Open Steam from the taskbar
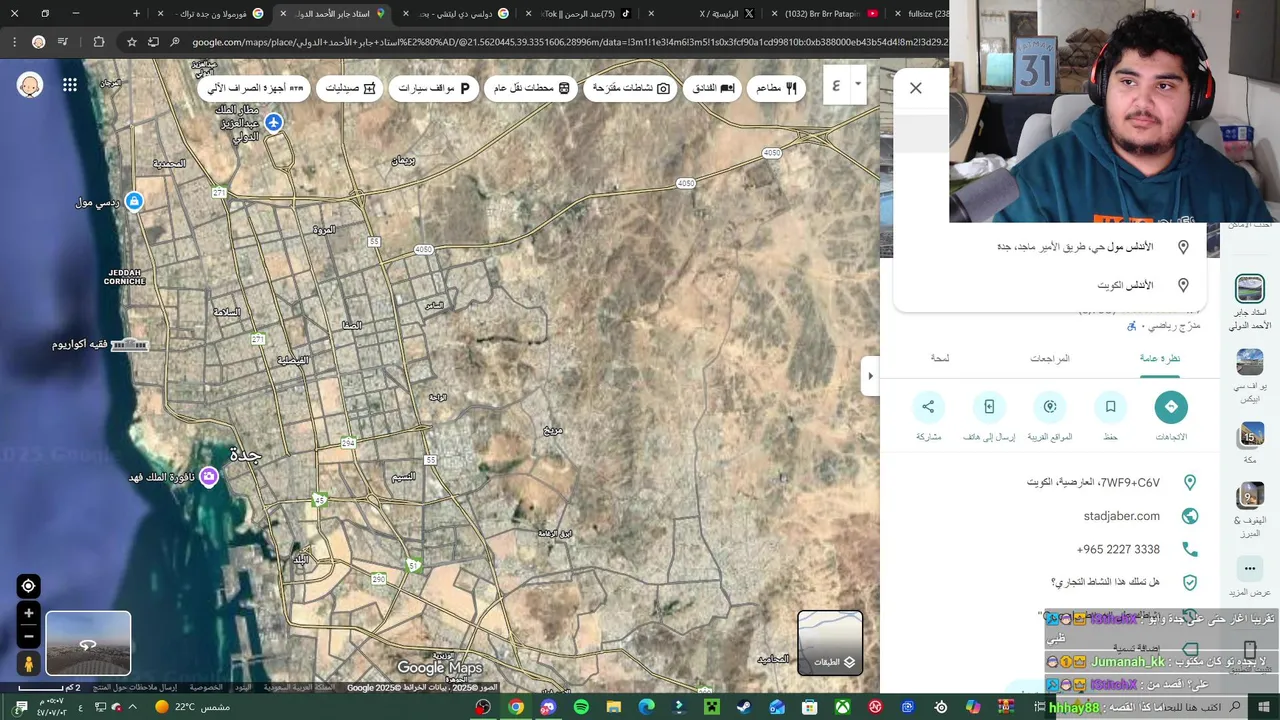Image resolution: width=1280 pixels, height=720 pixels. [744, 707]
